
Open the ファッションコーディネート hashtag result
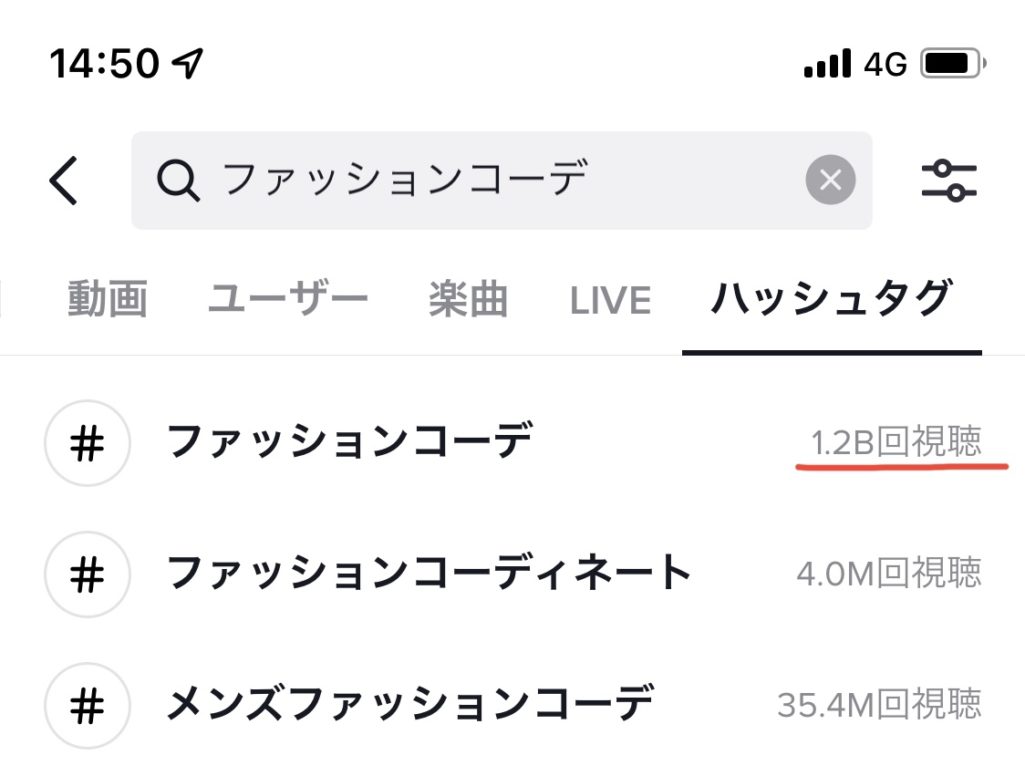(512, 574)
